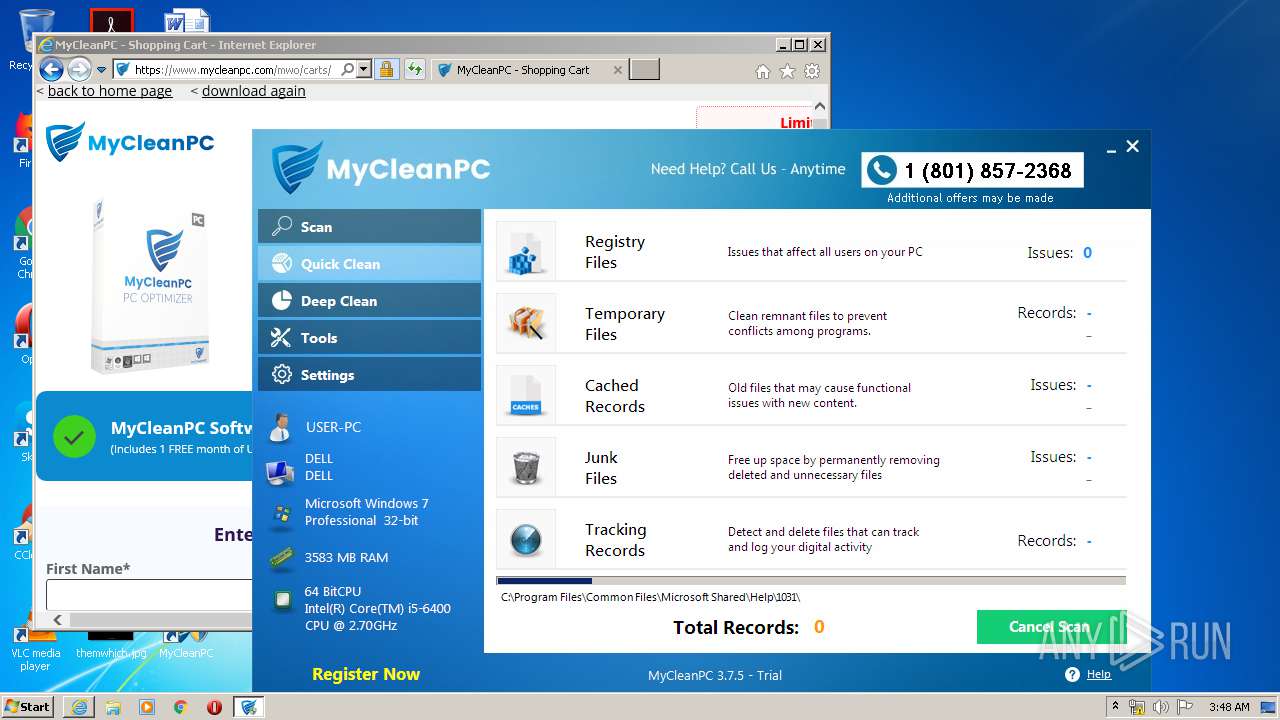This screenshot has width=1280, height=720.
Task: Click the MyCleanPC shield logo in app header
Action: 298,167
